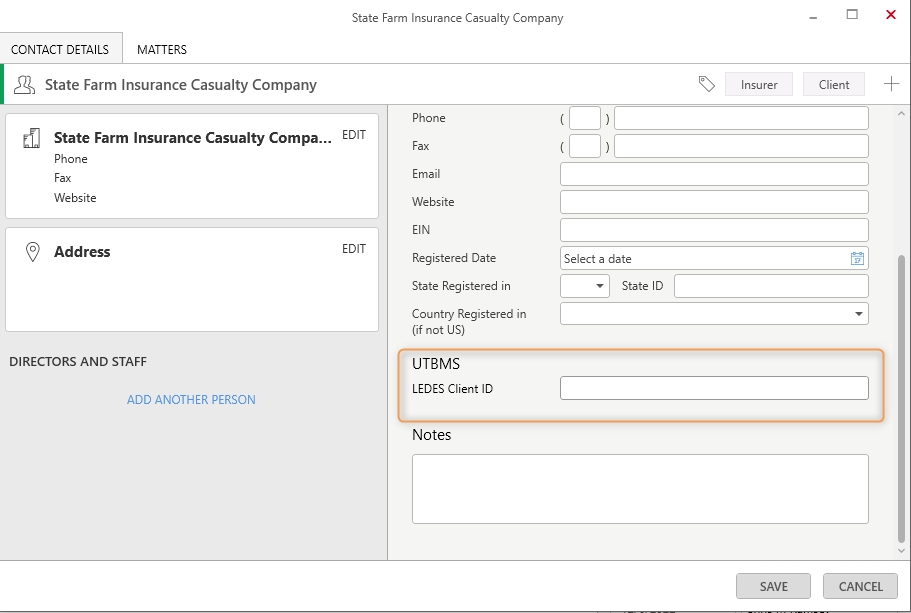Maximize the contact window
The width and height of the screenshot is (911, 613).
[852, 15]
